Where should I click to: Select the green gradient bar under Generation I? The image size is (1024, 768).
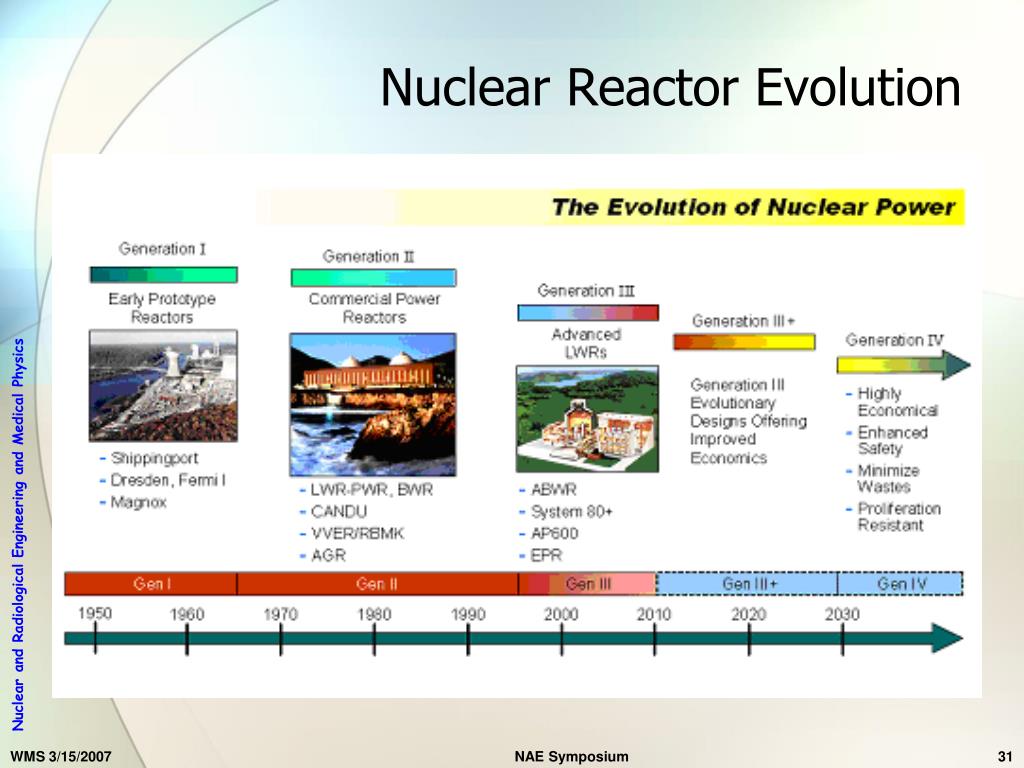click(x=163, y=275)
